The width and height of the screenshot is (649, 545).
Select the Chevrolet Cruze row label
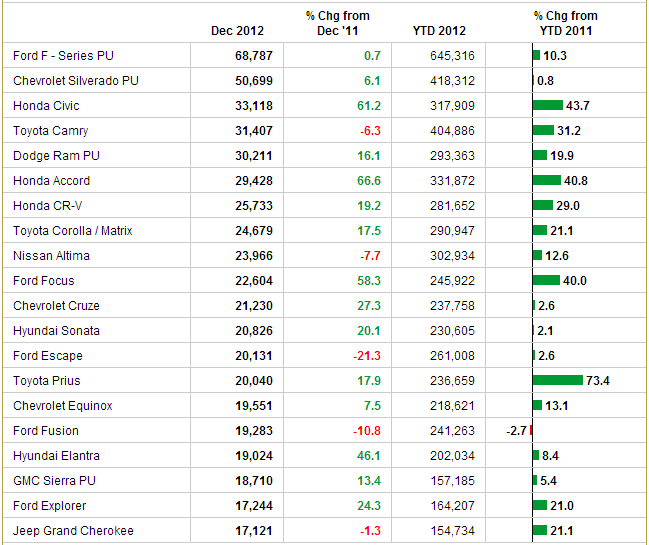click(56, 306)
